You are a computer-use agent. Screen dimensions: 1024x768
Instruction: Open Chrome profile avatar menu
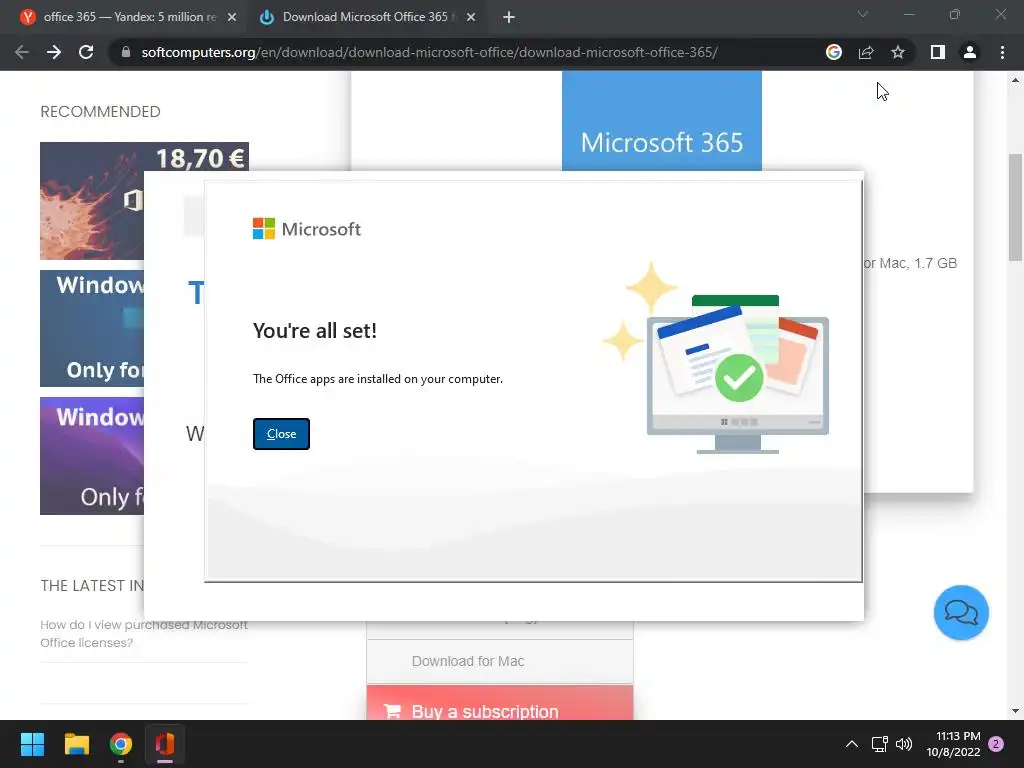(x=970, y=52)
